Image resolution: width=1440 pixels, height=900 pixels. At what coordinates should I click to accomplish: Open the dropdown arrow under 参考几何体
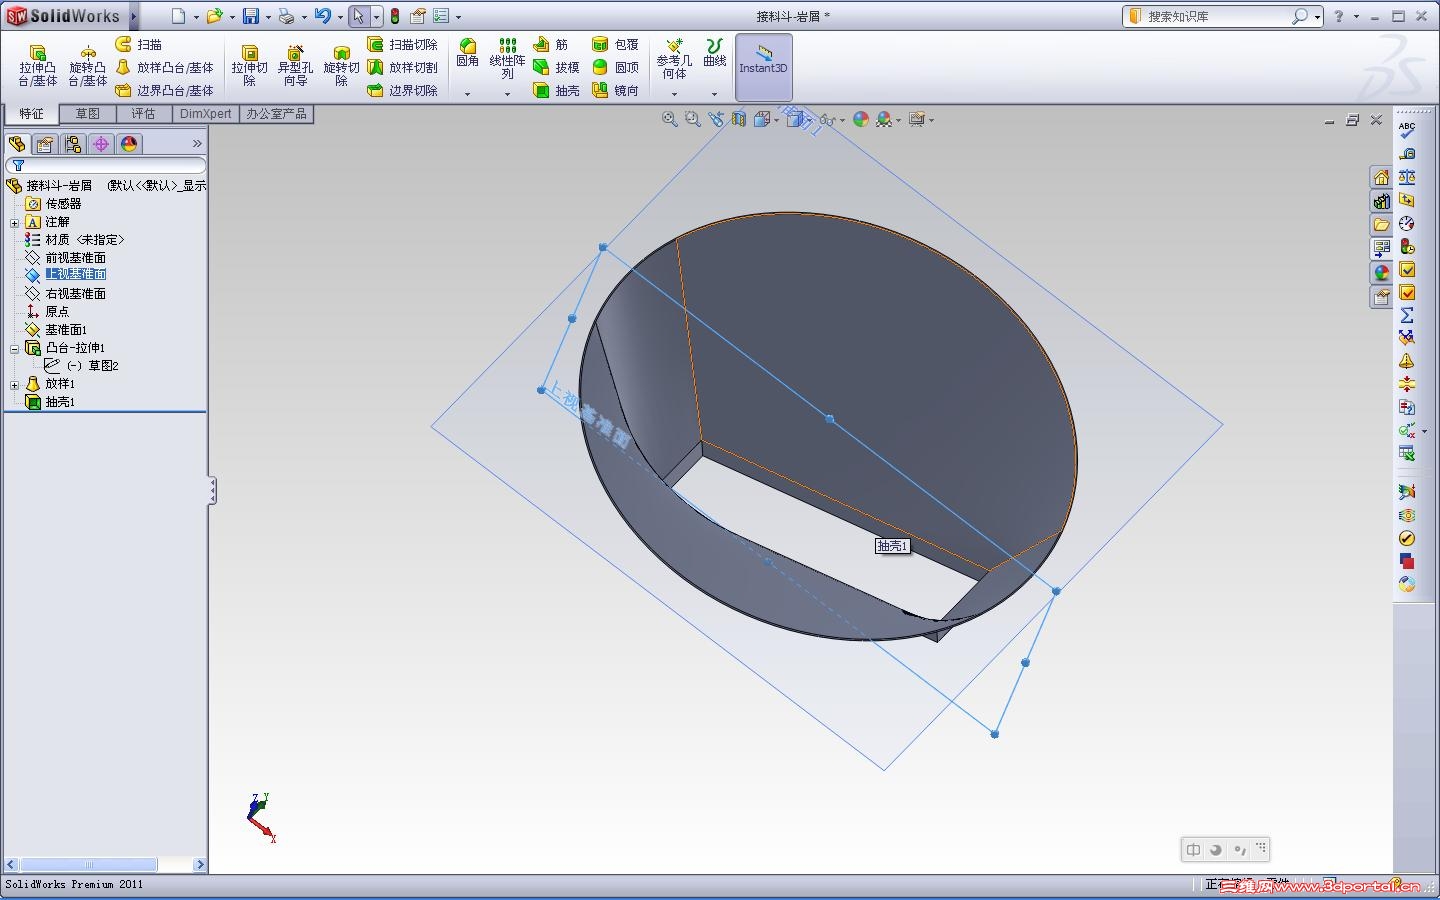point(674,94)
